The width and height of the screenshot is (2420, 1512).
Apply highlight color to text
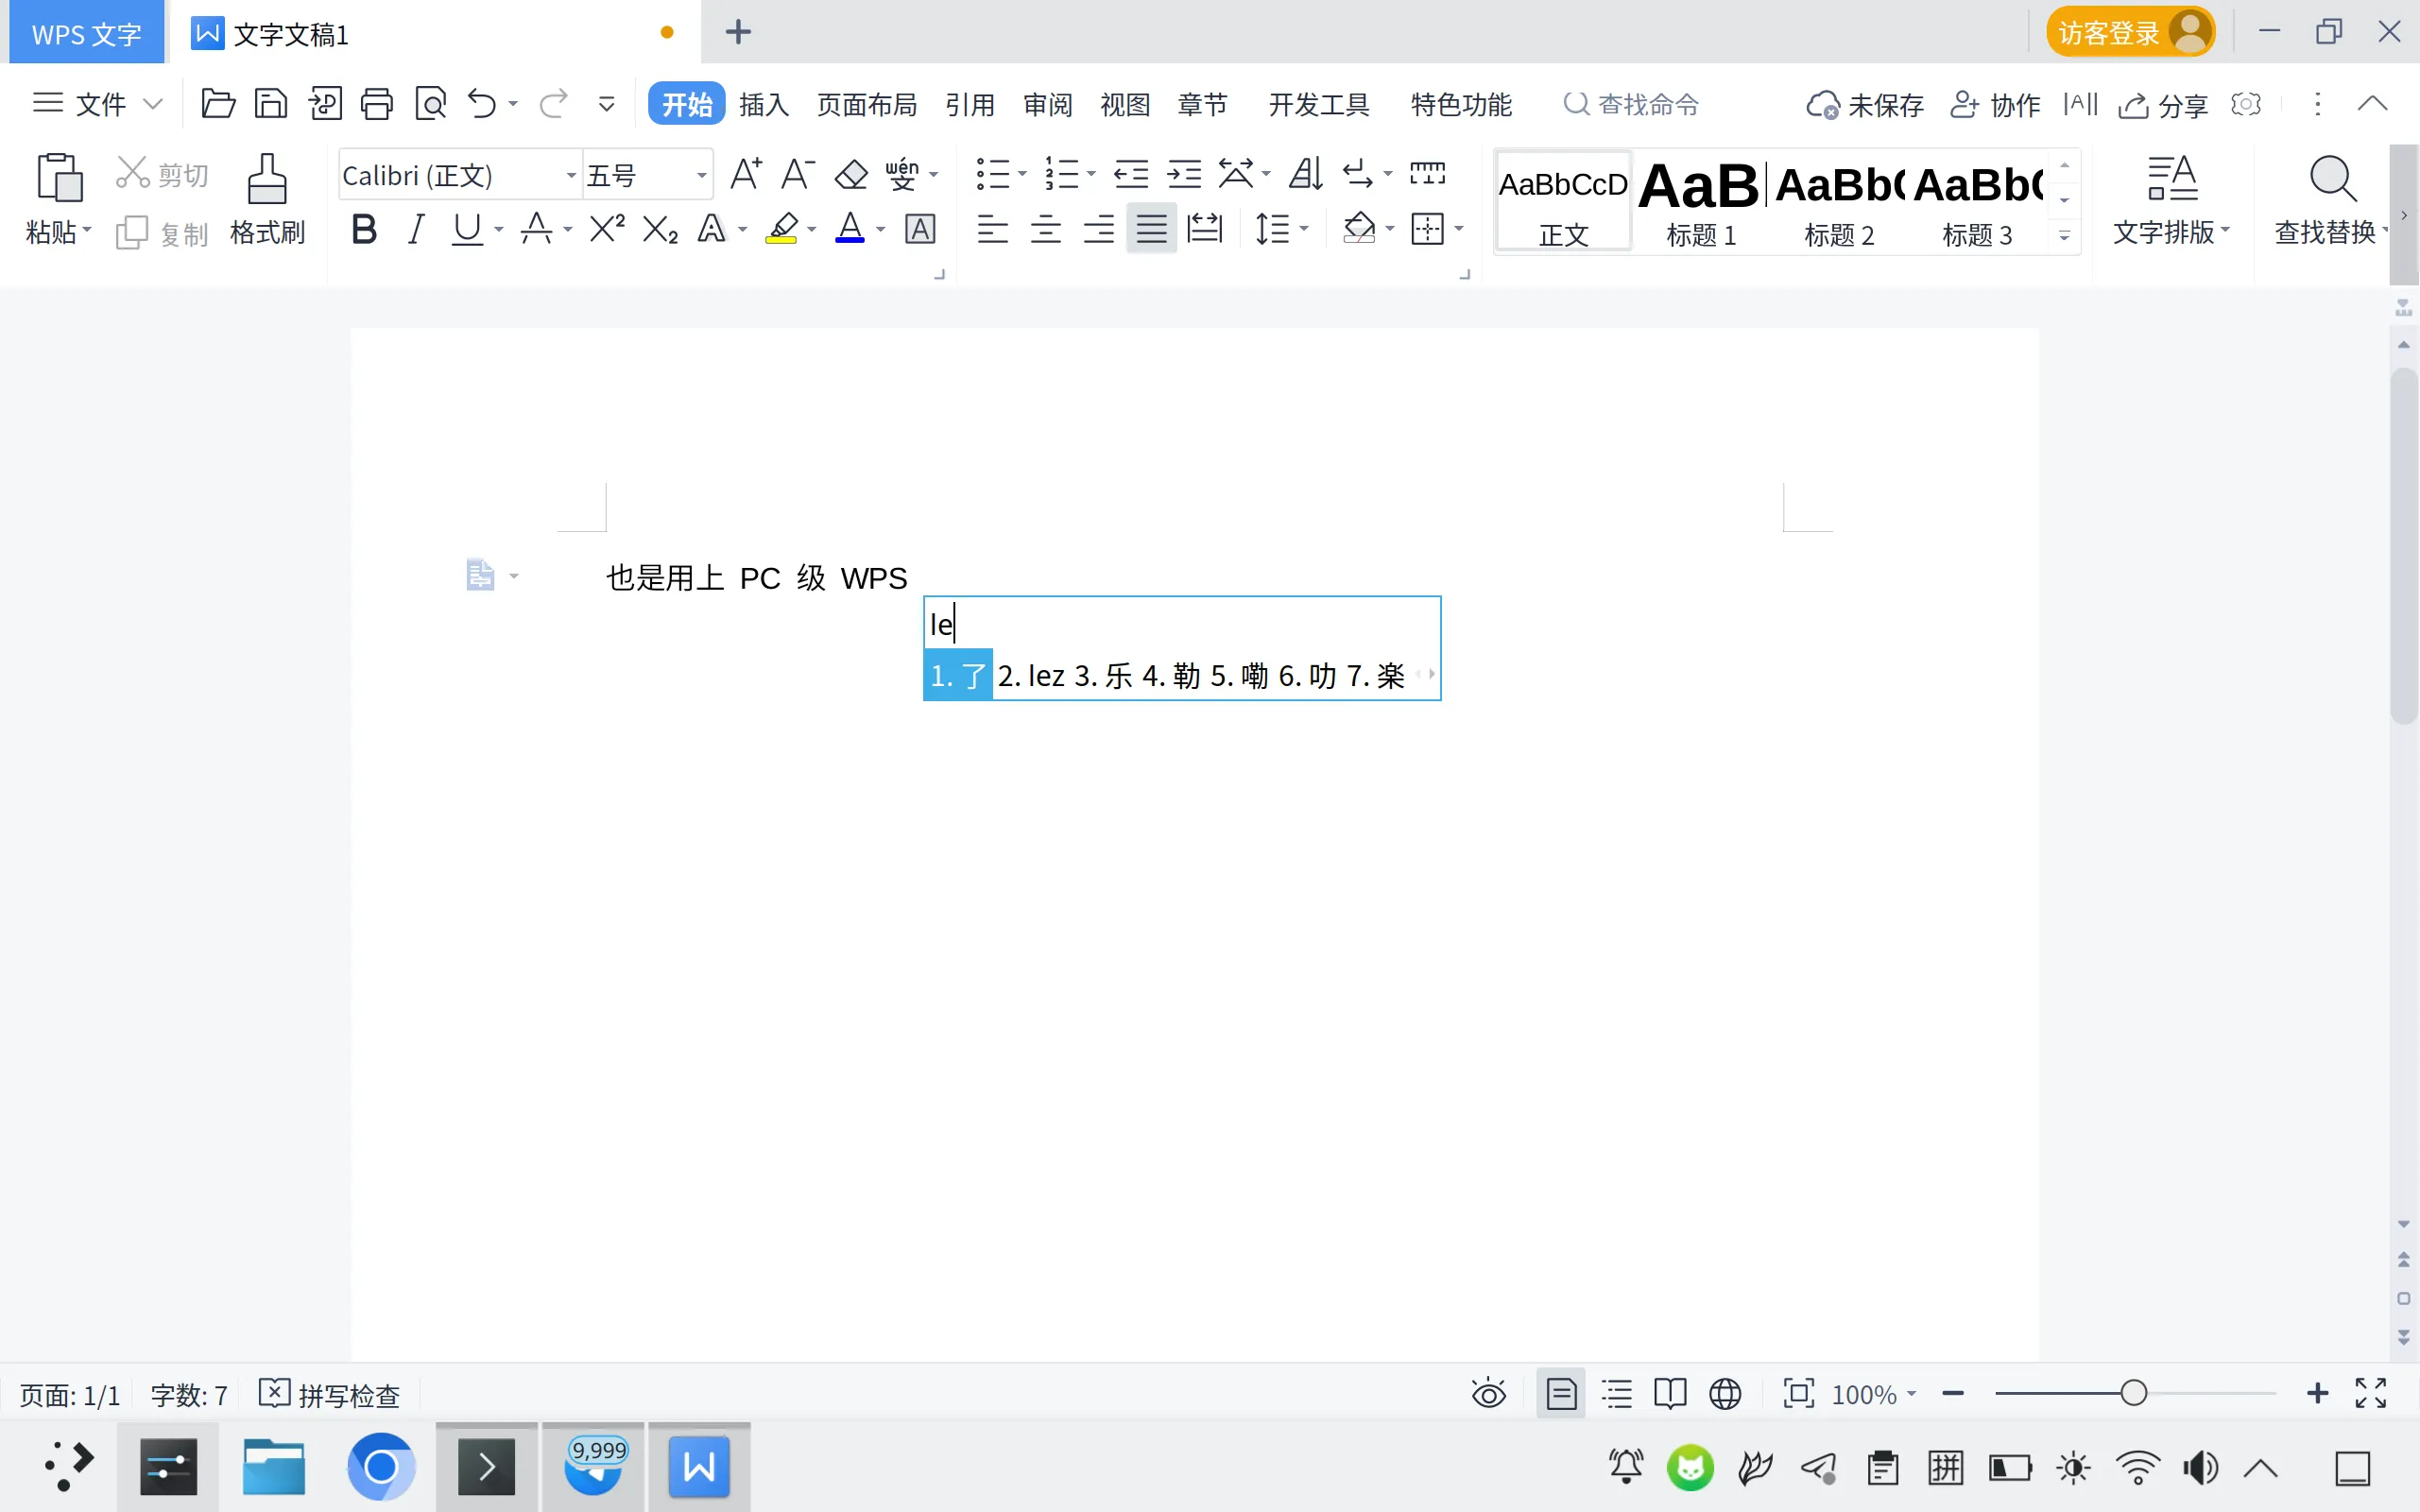tap(783, 228)
